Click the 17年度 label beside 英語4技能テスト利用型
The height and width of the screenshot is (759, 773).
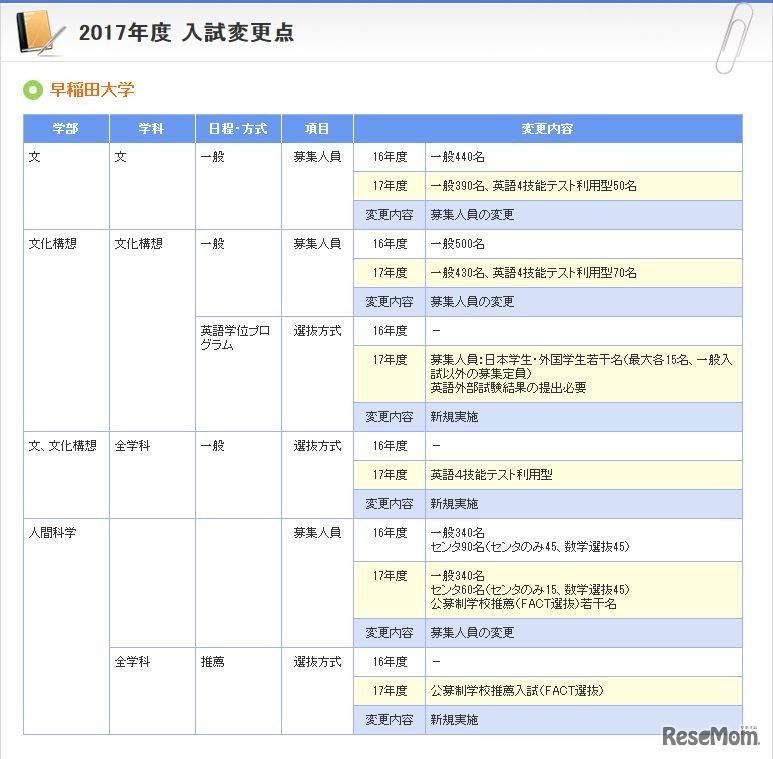pos(389,475)
